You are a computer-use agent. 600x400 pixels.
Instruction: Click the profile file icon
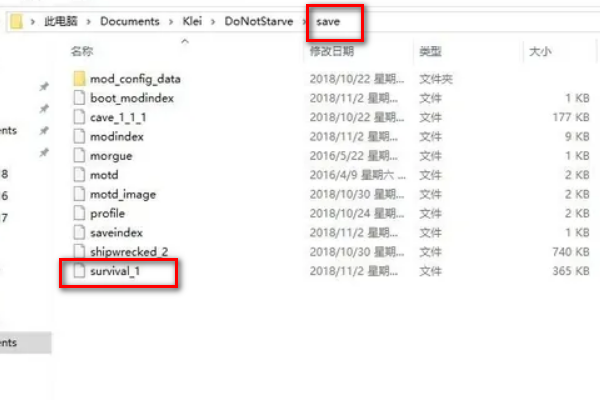coord(79,213)
